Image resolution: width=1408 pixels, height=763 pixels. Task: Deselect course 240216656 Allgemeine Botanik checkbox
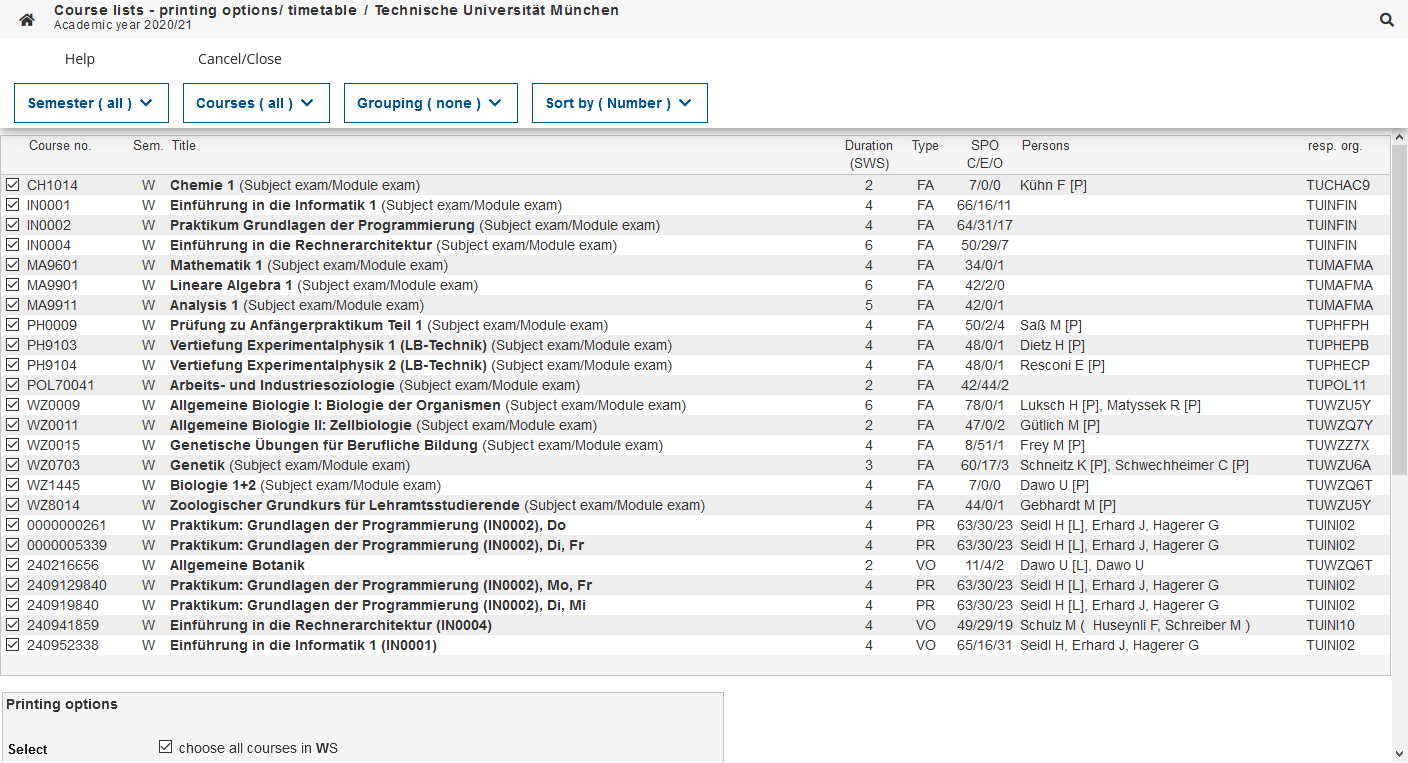tap(13, 565)
